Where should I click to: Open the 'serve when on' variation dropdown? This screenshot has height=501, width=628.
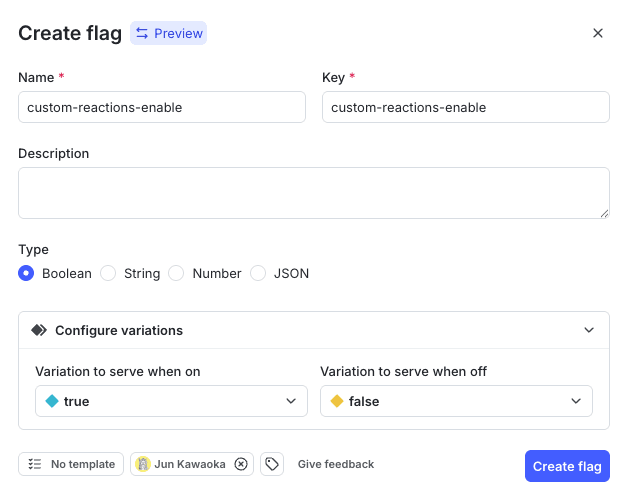click(171, 401)
